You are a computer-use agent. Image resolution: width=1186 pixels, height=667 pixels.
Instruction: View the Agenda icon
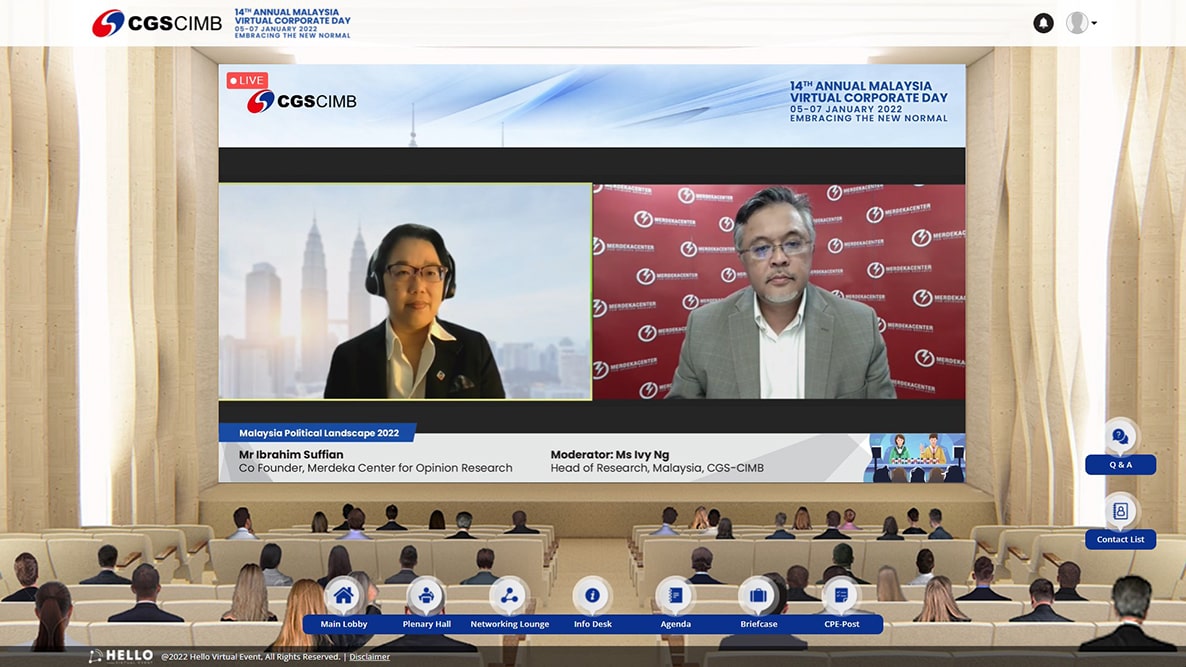(675, 595)
